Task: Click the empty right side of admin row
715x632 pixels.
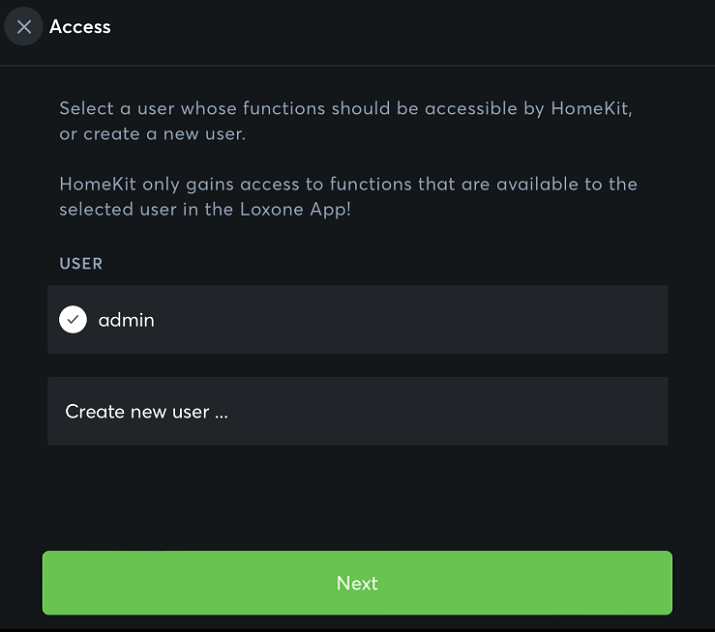Action: coord(560,320)
